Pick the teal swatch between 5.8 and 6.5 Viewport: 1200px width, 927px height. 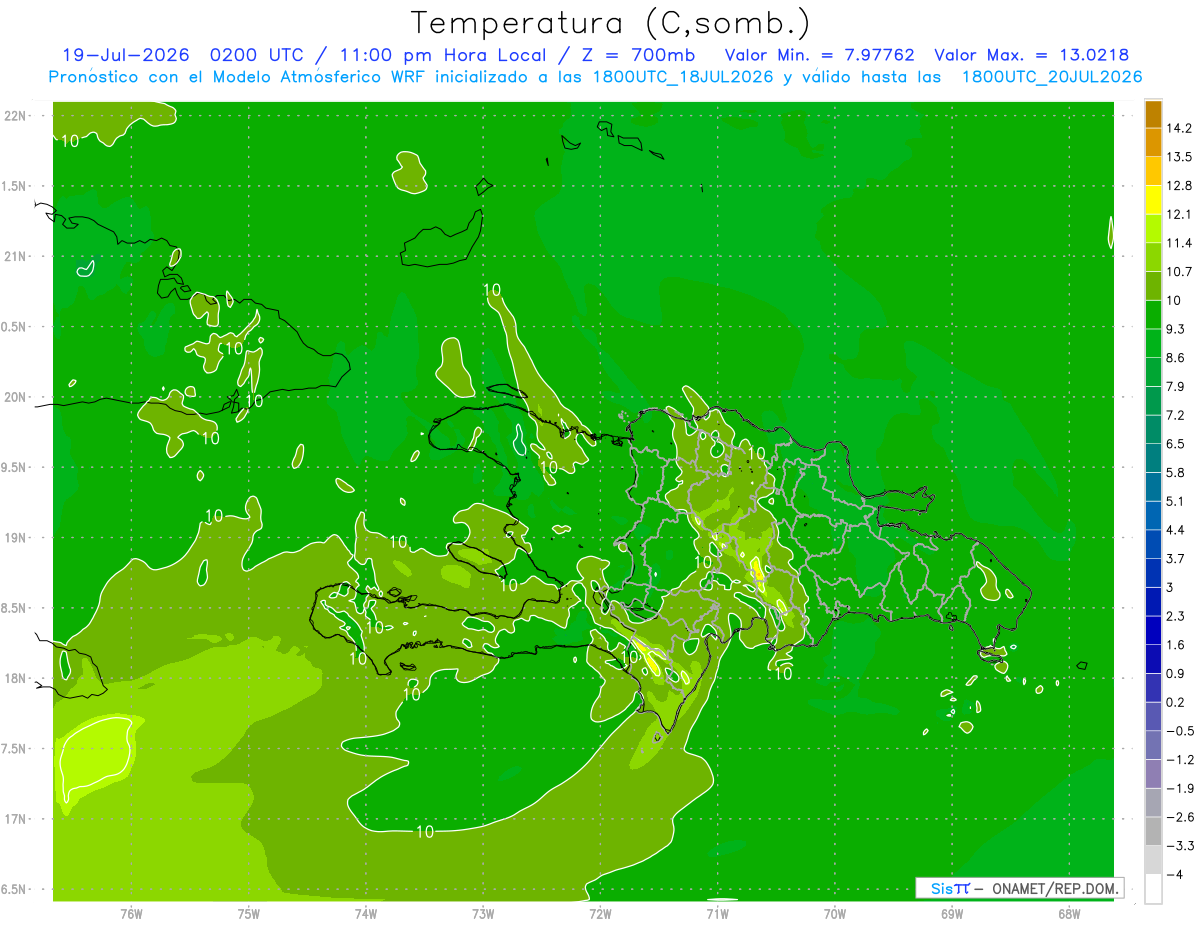click(x=1153, y=459)
